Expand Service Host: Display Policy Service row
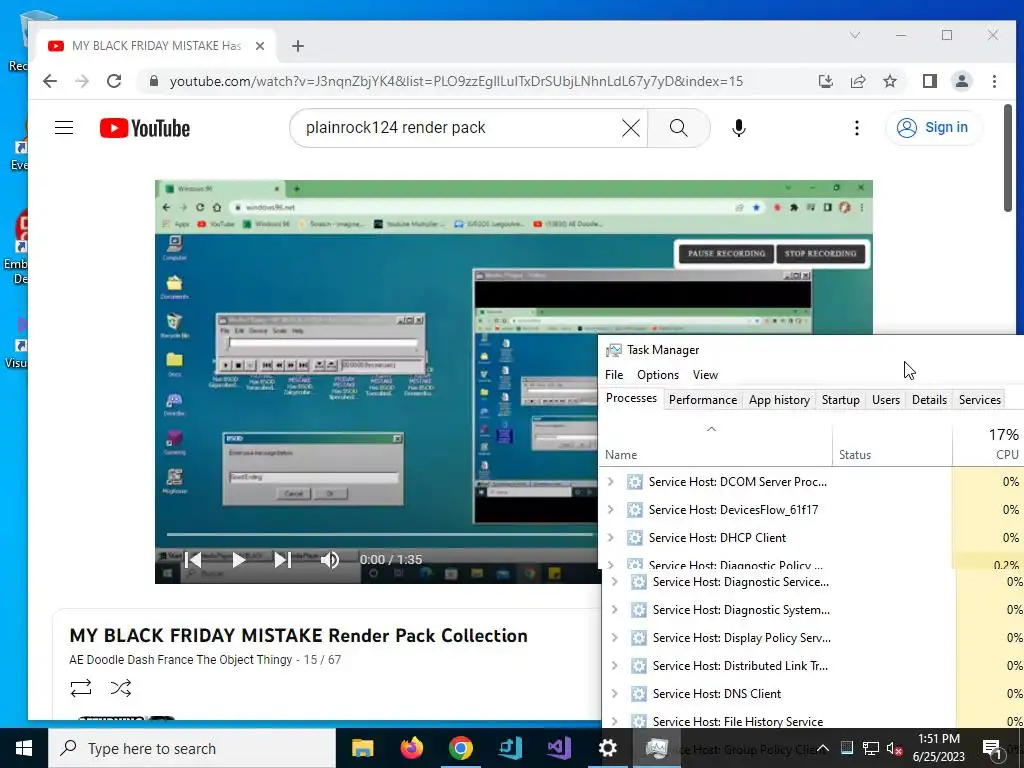This screenshot has width=1024, height=768. 615,638
